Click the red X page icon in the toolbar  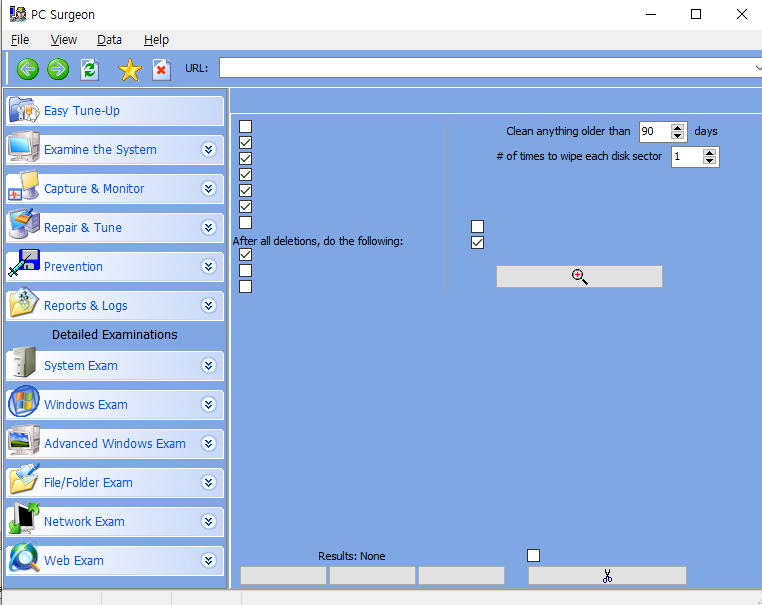(161, 69)
